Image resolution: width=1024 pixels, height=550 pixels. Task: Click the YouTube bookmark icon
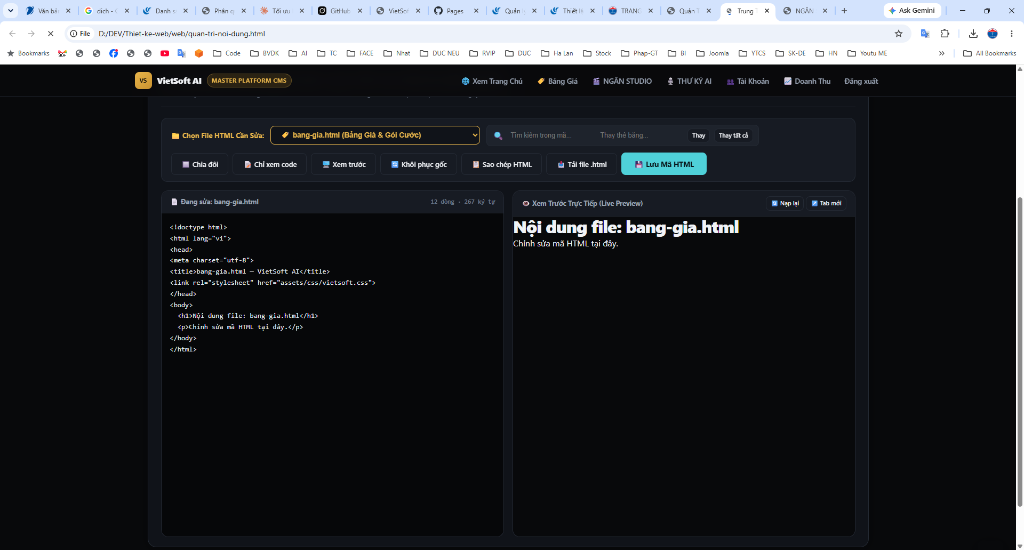pos(165,53)
